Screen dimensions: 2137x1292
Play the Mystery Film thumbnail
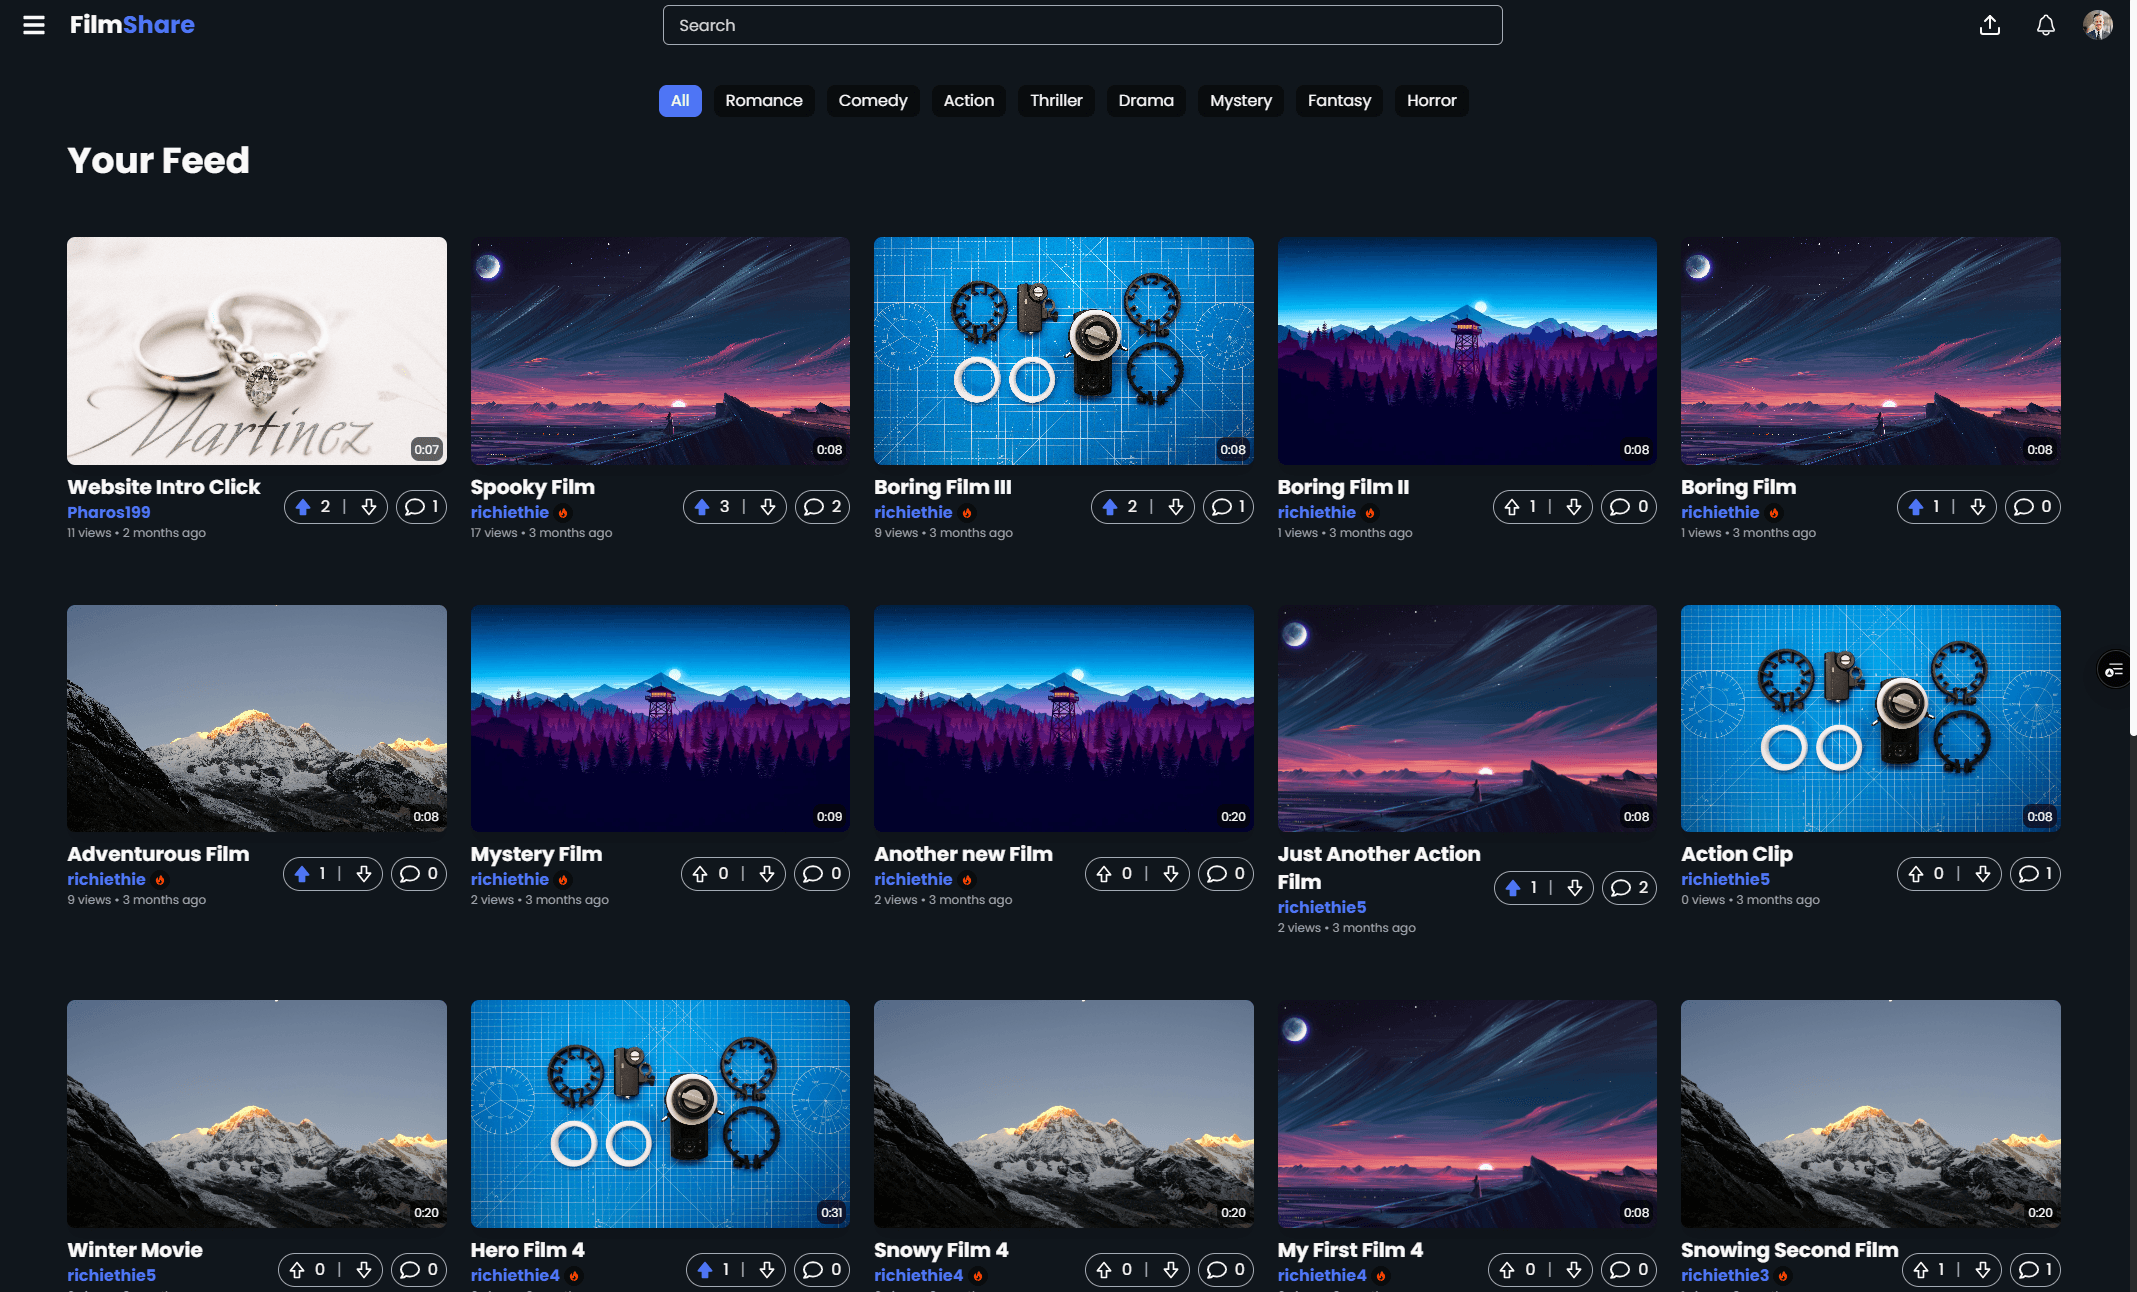coord(660,718)
